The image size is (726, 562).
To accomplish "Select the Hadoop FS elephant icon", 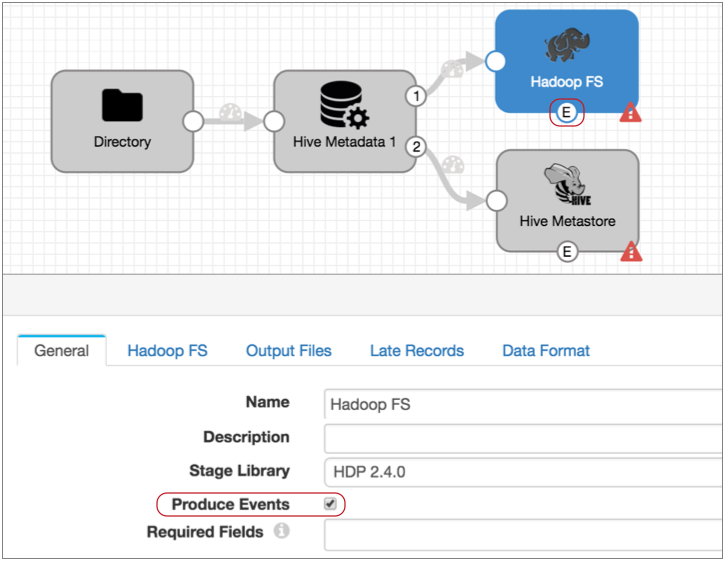I will click(566, 46).
